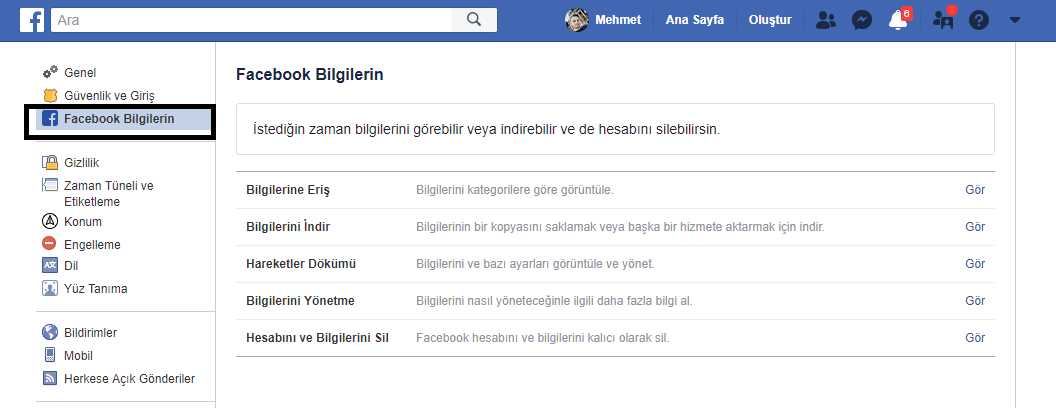Click the Bilgilerini Yönetme row title
The image size is (1056, 408).
pyautogui.click(x=300, y=301)
